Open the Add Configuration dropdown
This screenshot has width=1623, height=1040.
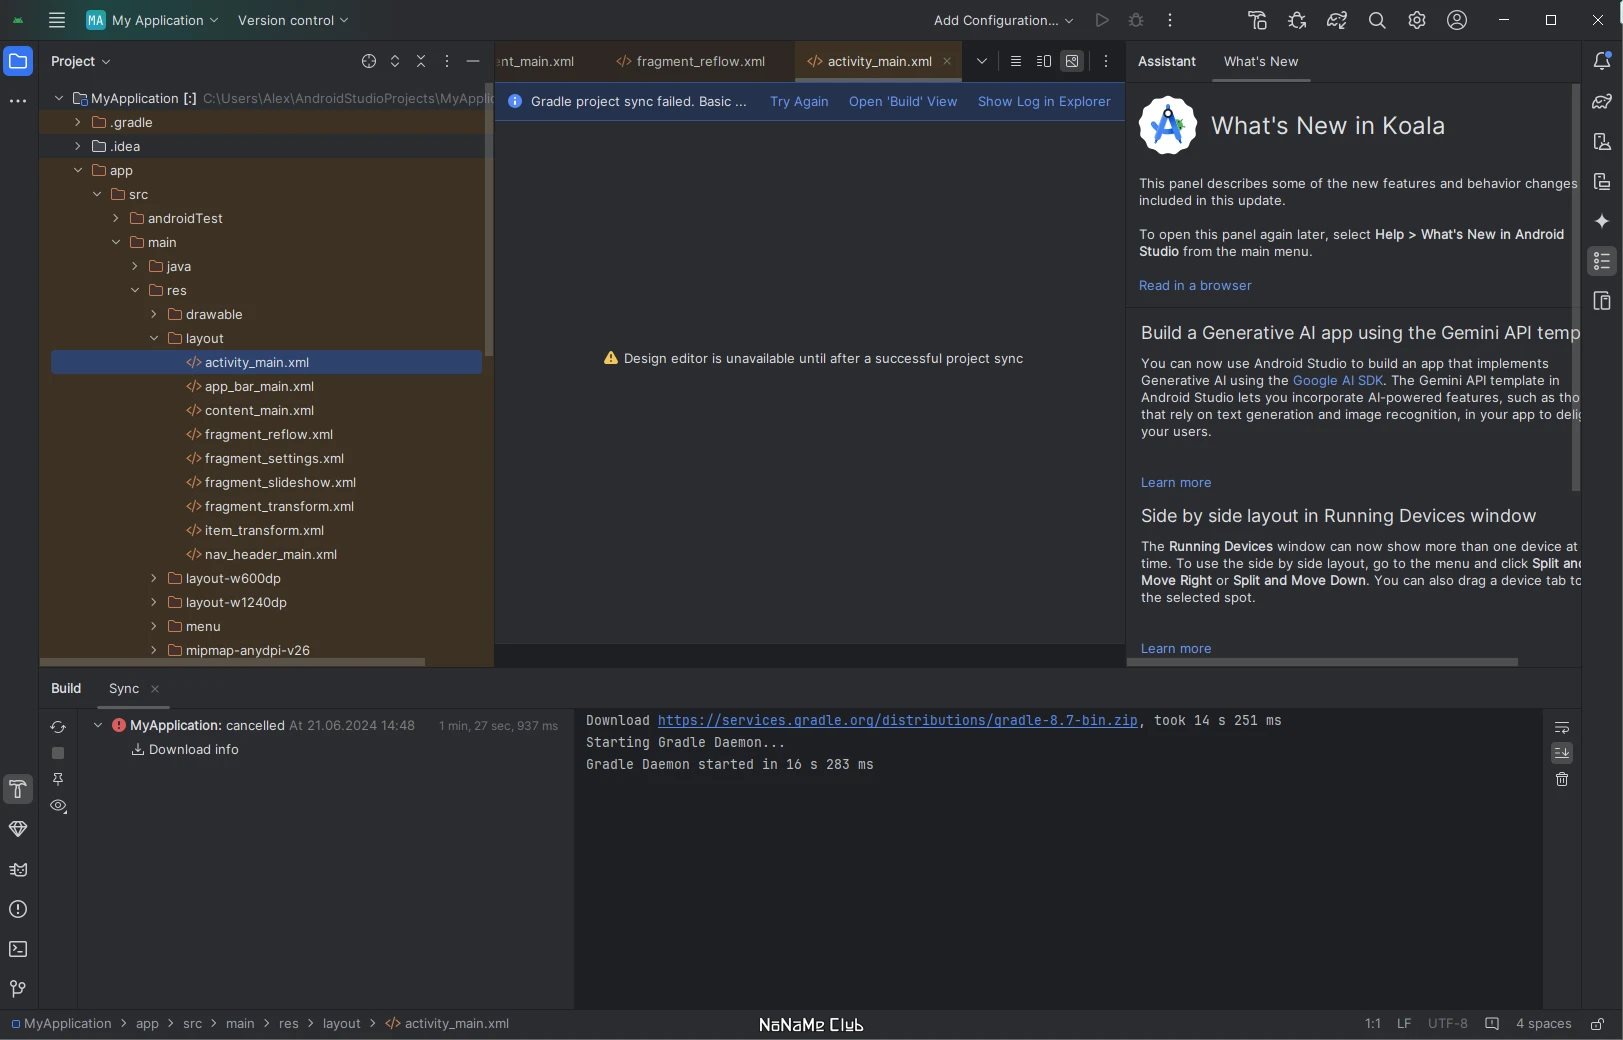click(1003, 20)
